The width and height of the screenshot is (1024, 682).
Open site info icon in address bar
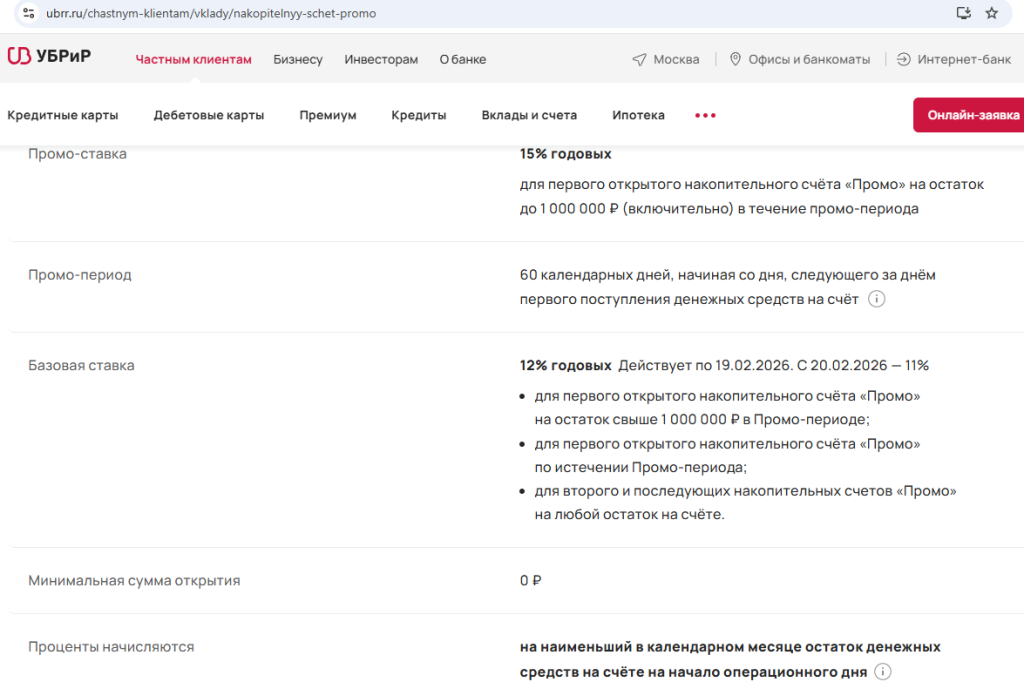point(28,14)
